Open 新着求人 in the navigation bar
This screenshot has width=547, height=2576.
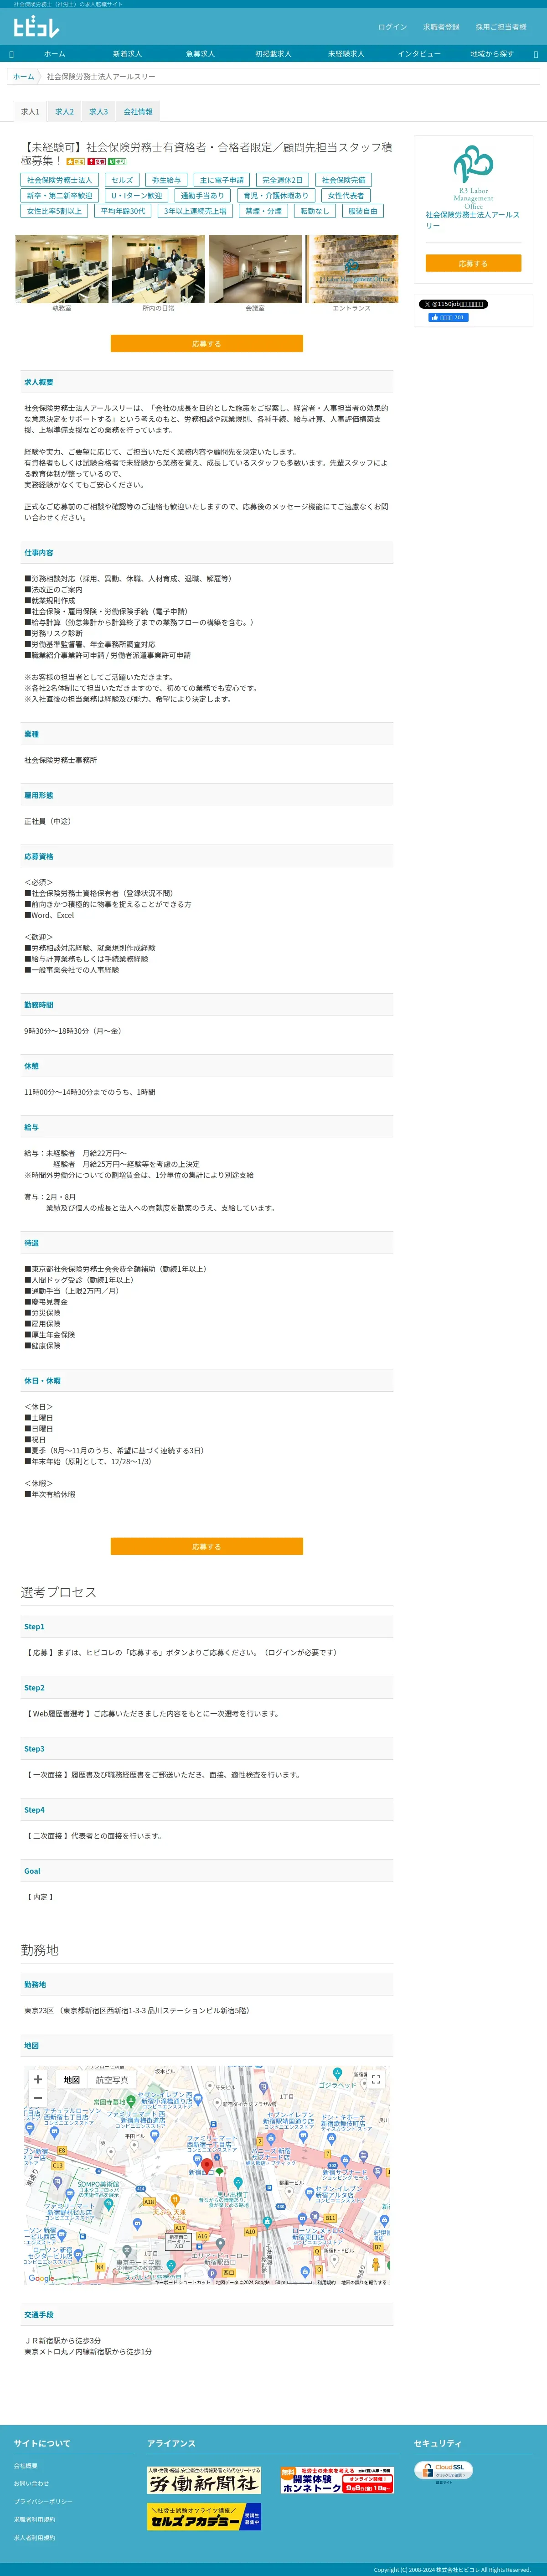(127, 54)
